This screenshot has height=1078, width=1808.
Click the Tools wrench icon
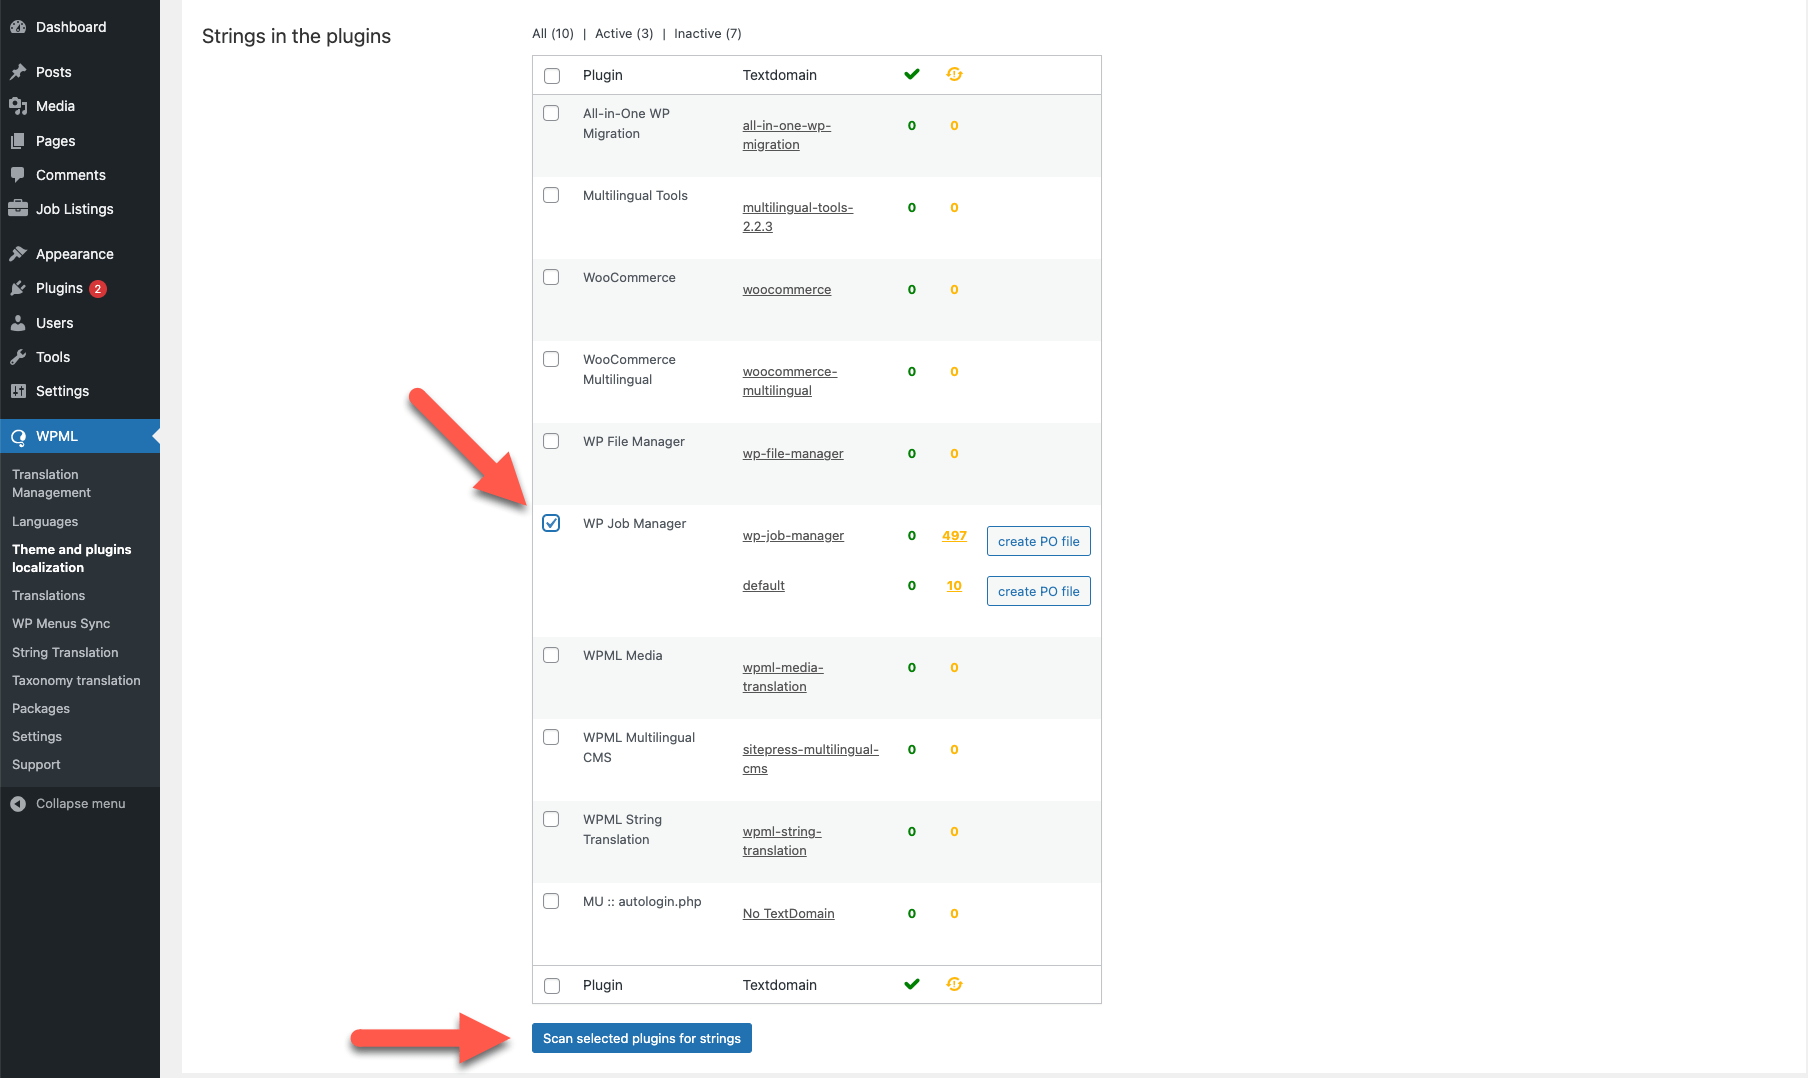tap(18, 357)
